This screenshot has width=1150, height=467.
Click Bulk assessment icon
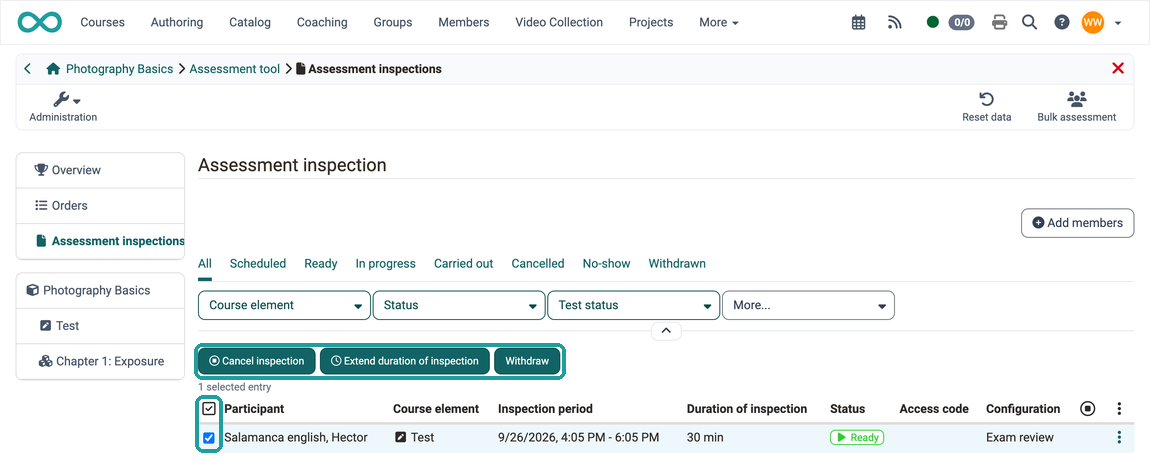point(1077,107)
